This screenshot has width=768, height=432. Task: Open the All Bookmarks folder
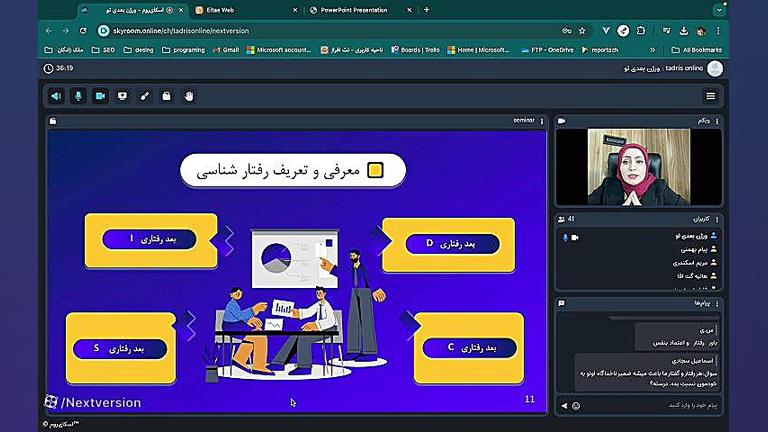pos(696,50)
